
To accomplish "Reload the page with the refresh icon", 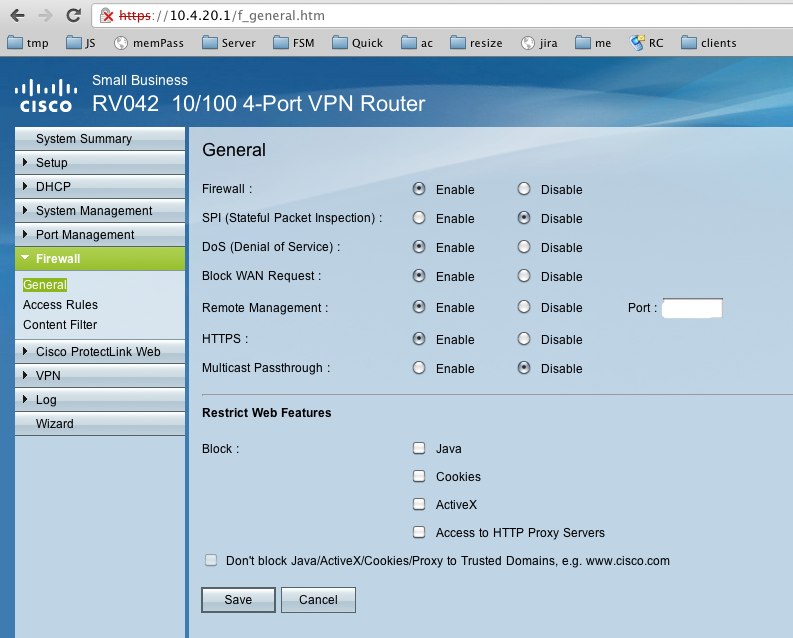I will click(x=74, y=15).
